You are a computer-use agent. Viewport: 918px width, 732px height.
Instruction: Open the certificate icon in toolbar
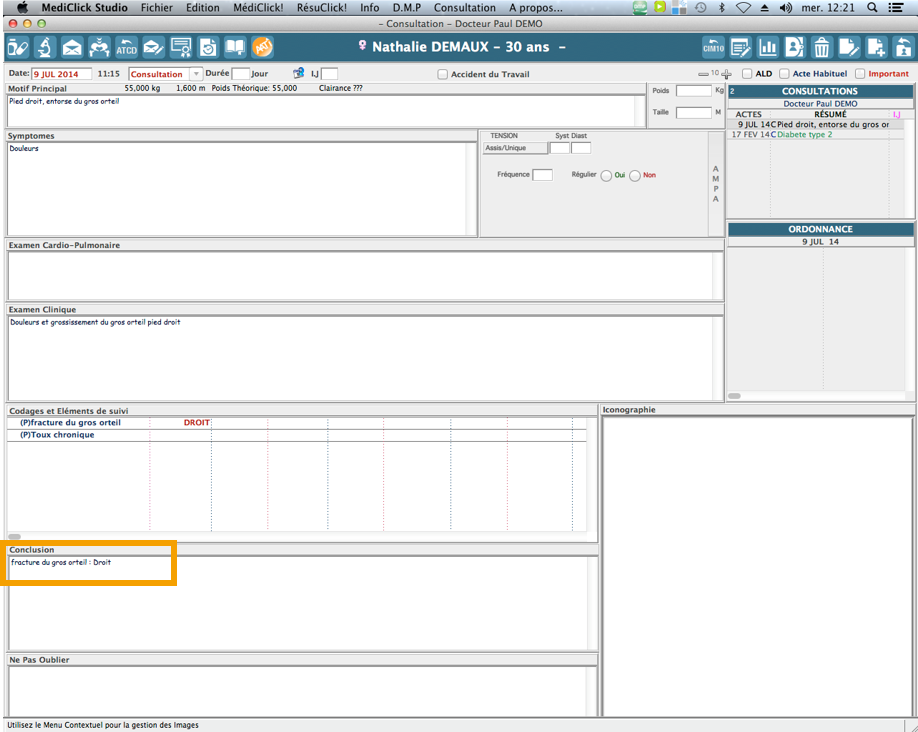[181, 47]
